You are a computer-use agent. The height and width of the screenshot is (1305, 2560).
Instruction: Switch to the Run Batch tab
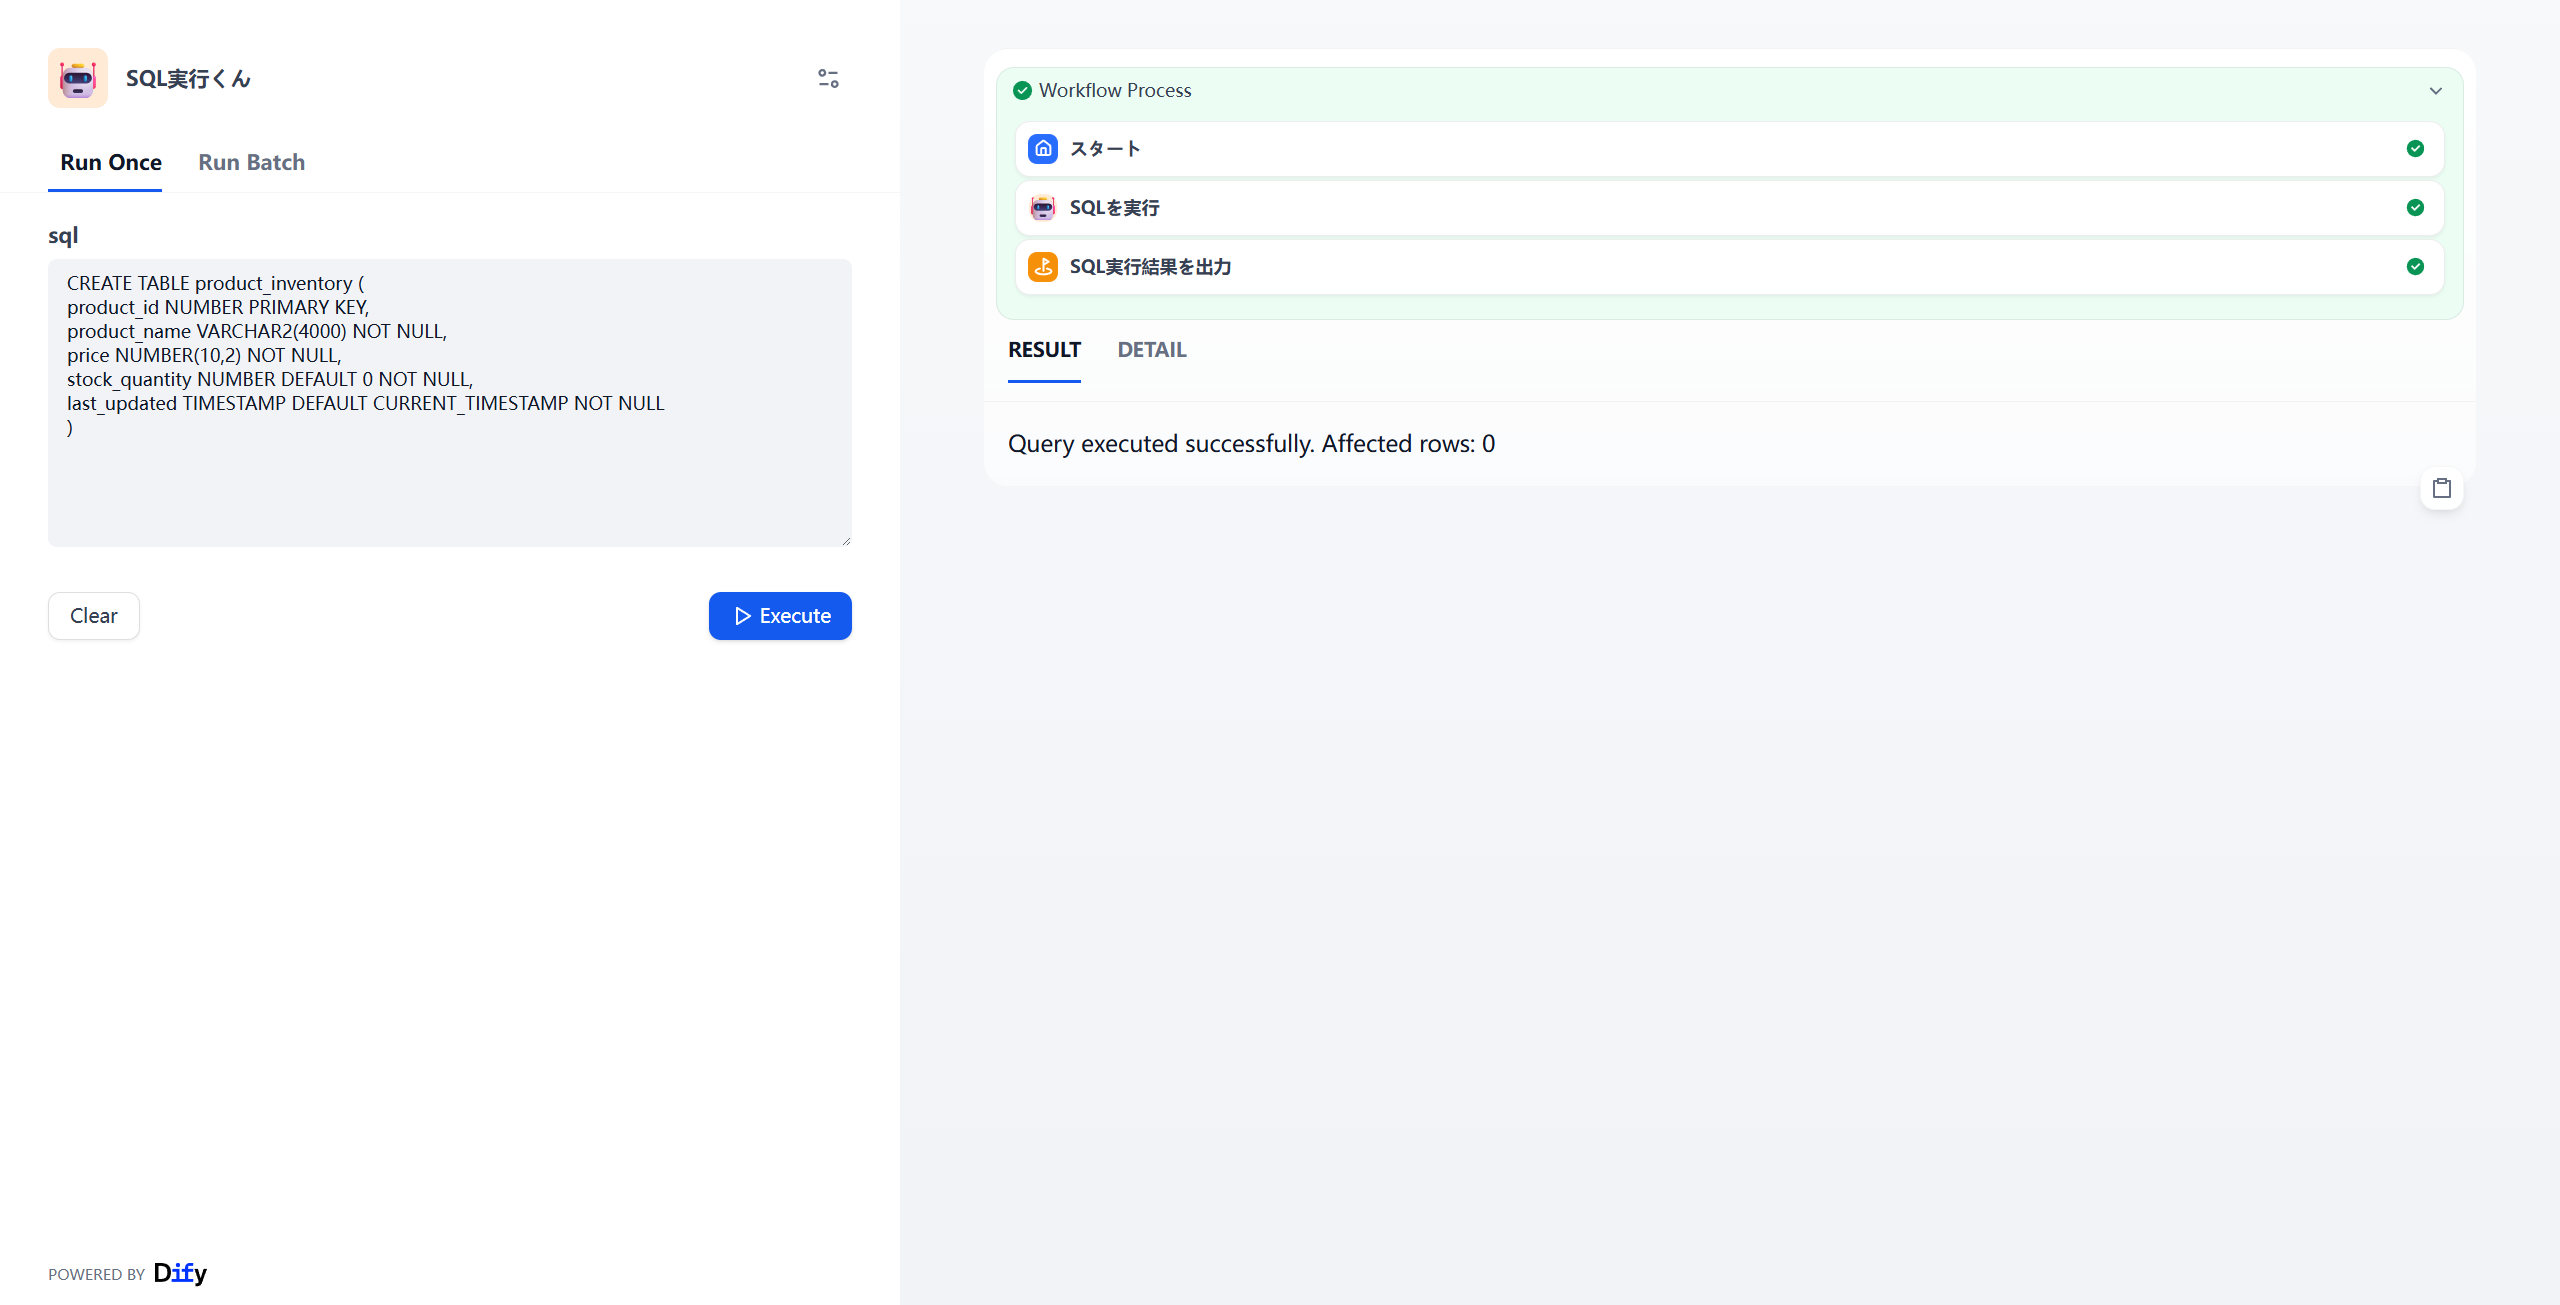coord(251,163)
